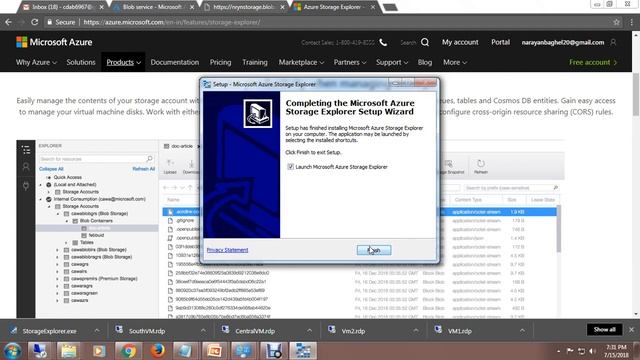The width and height of the screenshot is (640, 360).
Task: Open the Windows Start button
Action: tap(12, 351)
